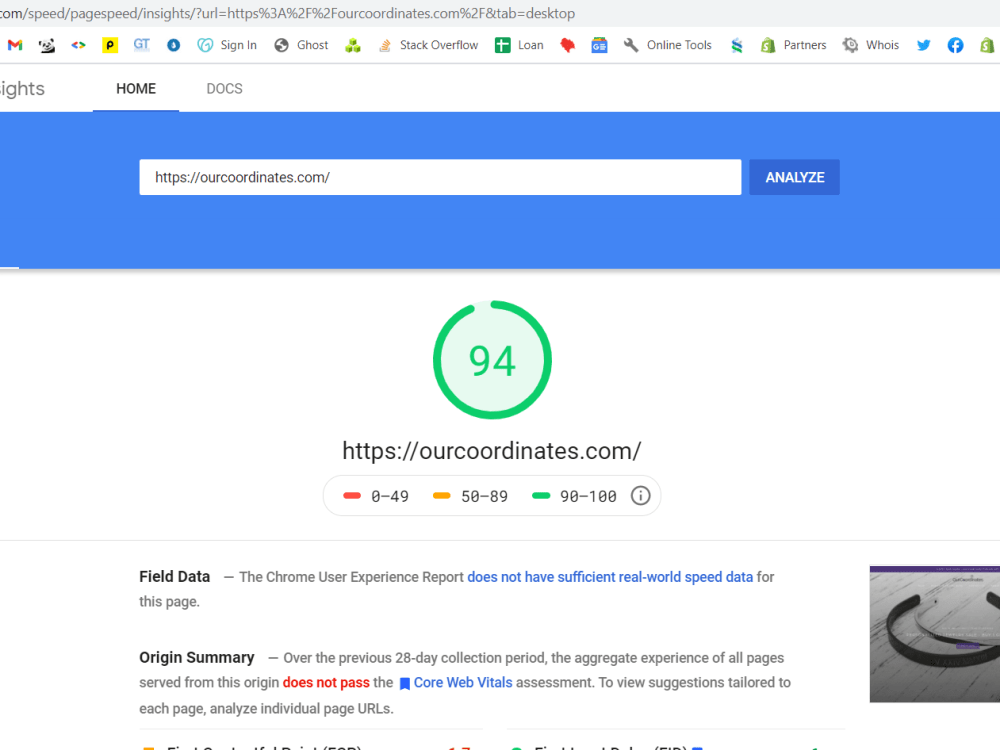Open the red map-shaped bookmark

568,45
